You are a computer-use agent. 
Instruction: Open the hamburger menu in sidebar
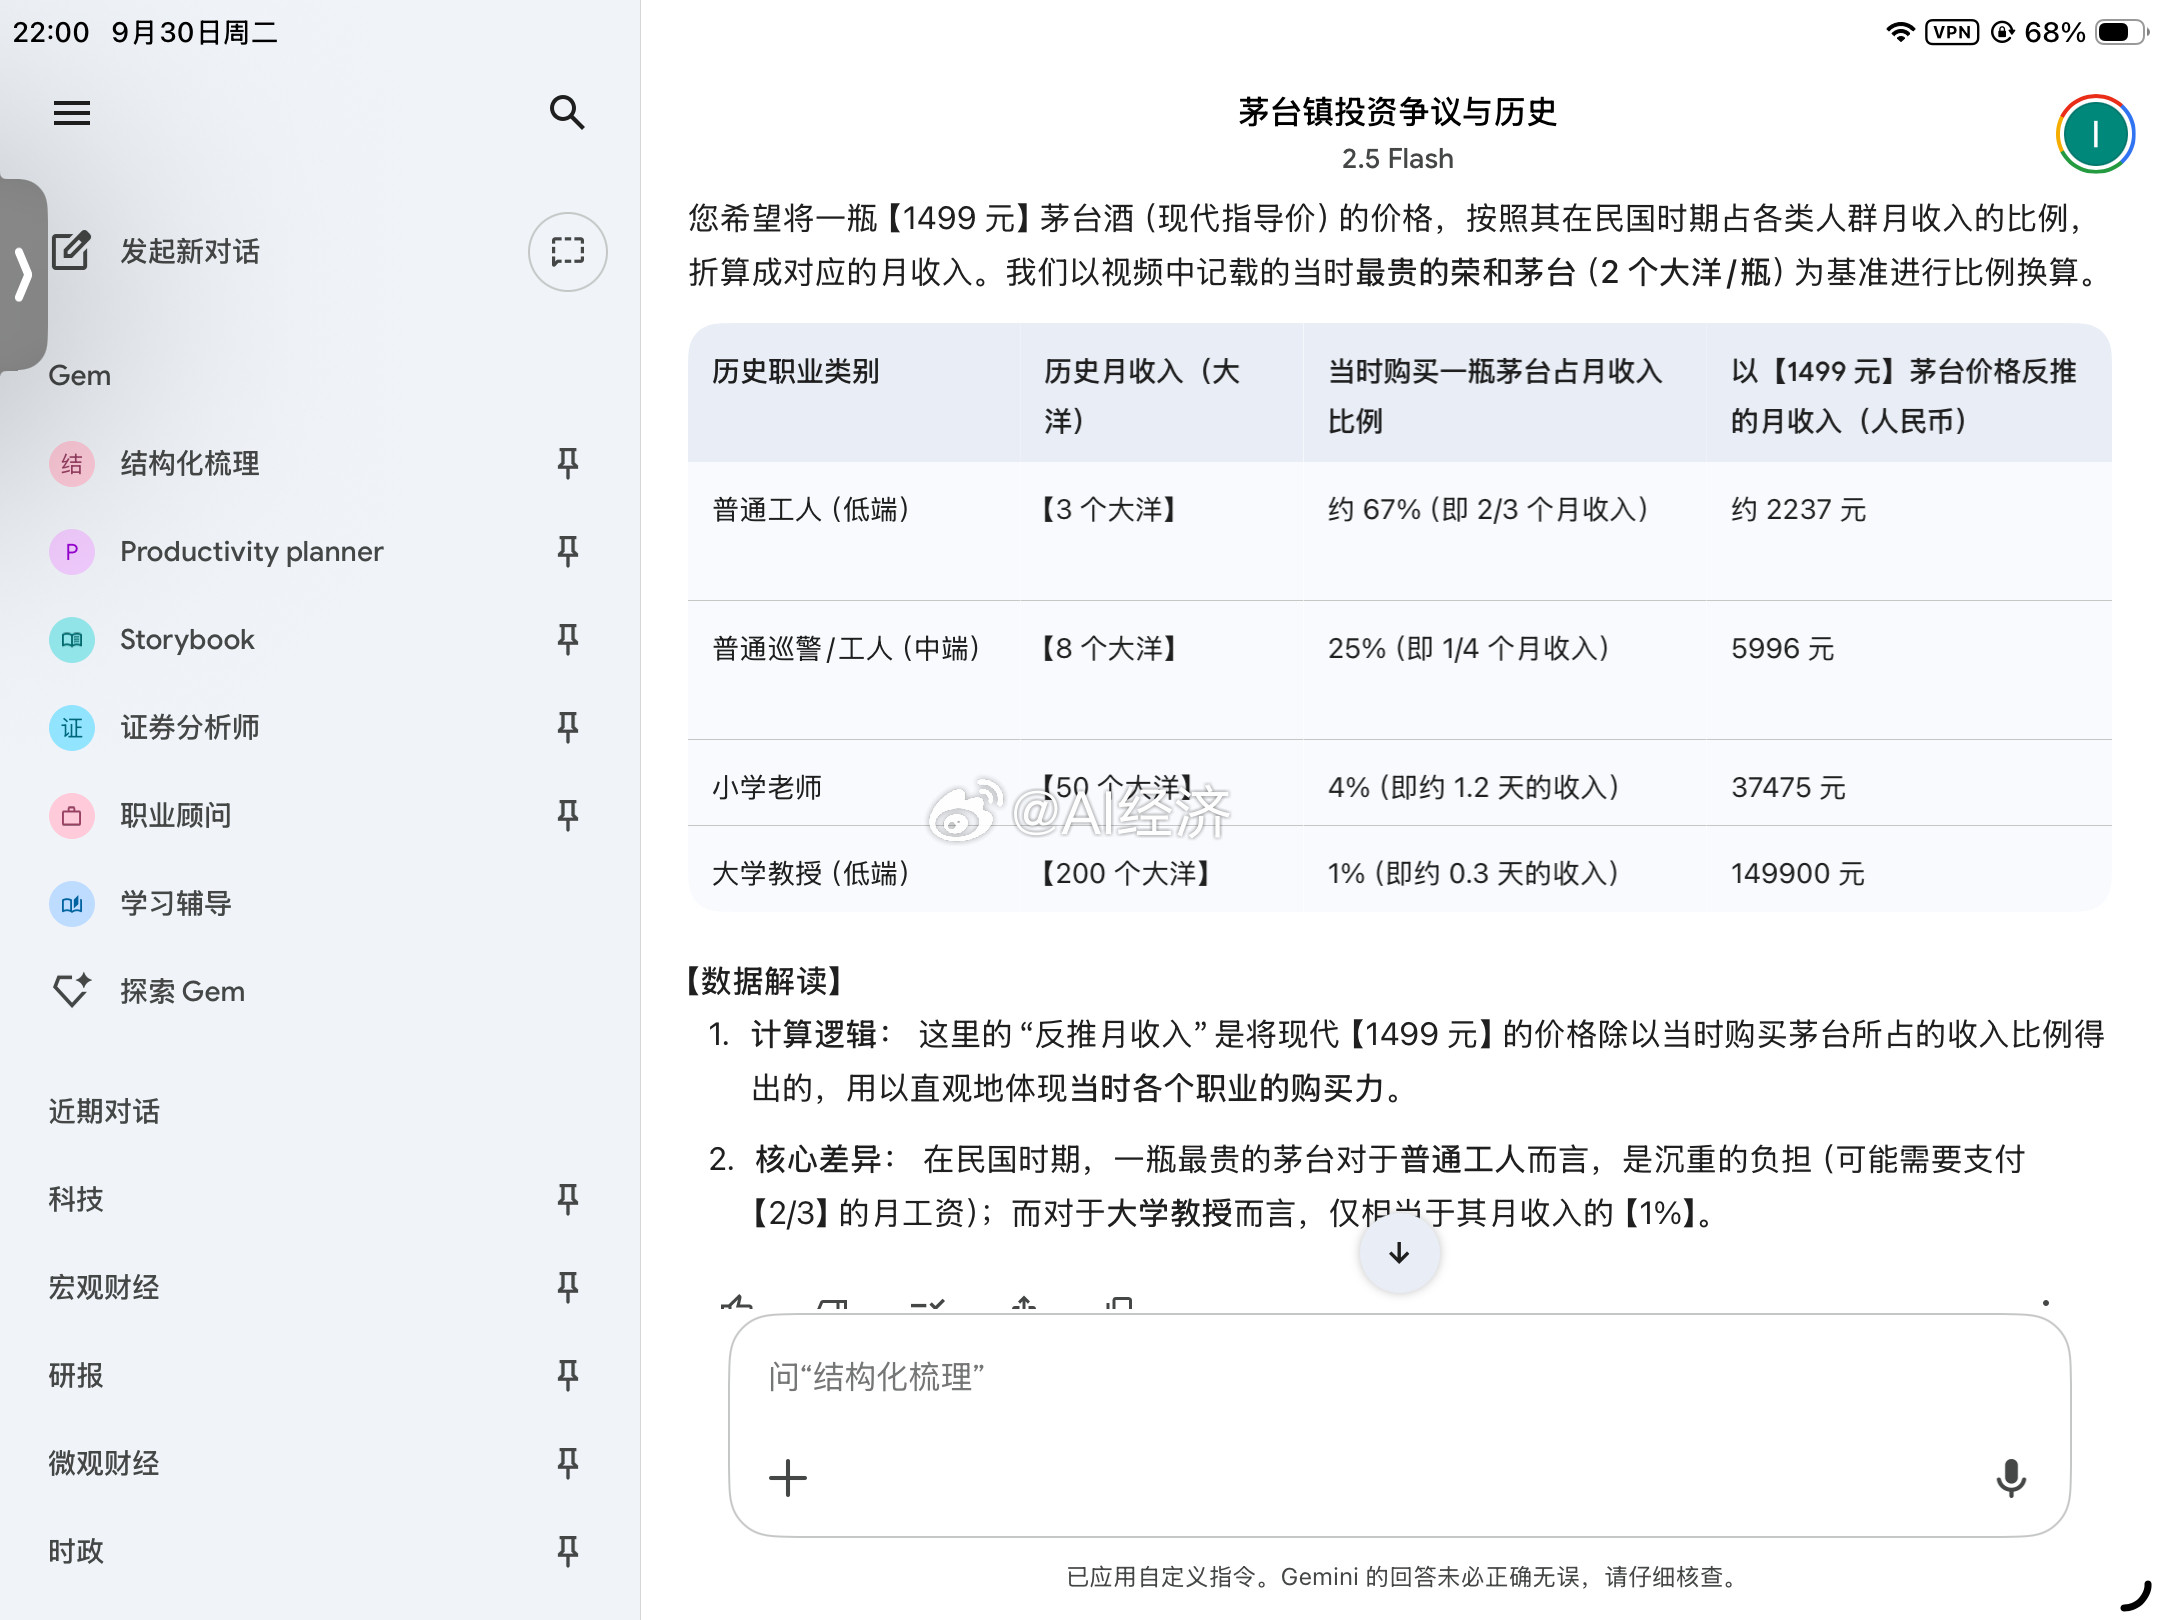tap(72, 113)
